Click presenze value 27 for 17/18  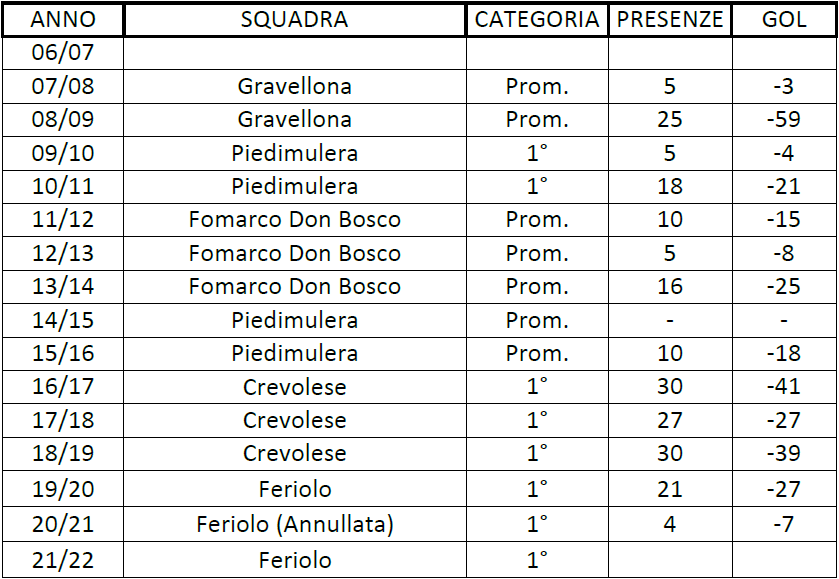coord(670,420)
